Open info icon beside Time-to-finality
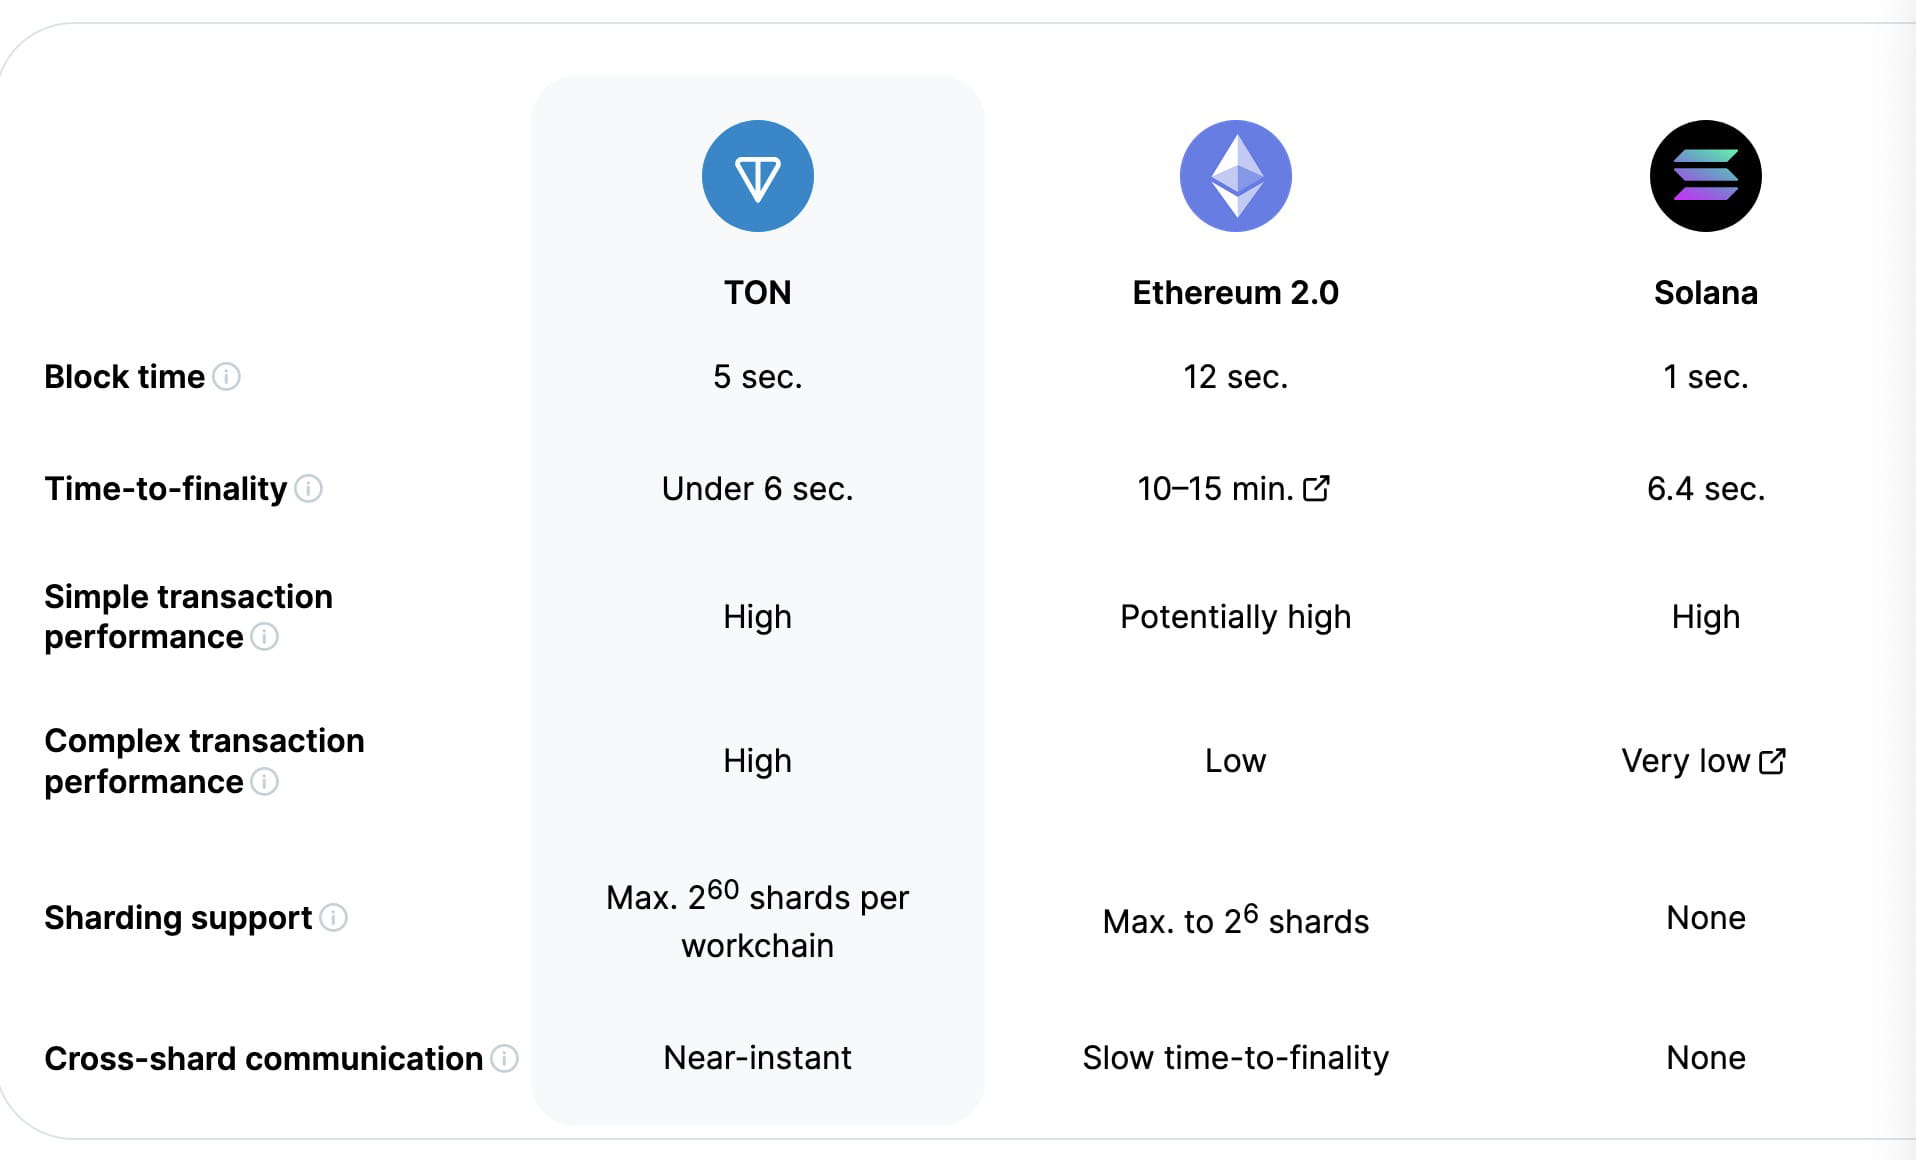Screen dimensions: 1916x1160 [x=309, y=488]
